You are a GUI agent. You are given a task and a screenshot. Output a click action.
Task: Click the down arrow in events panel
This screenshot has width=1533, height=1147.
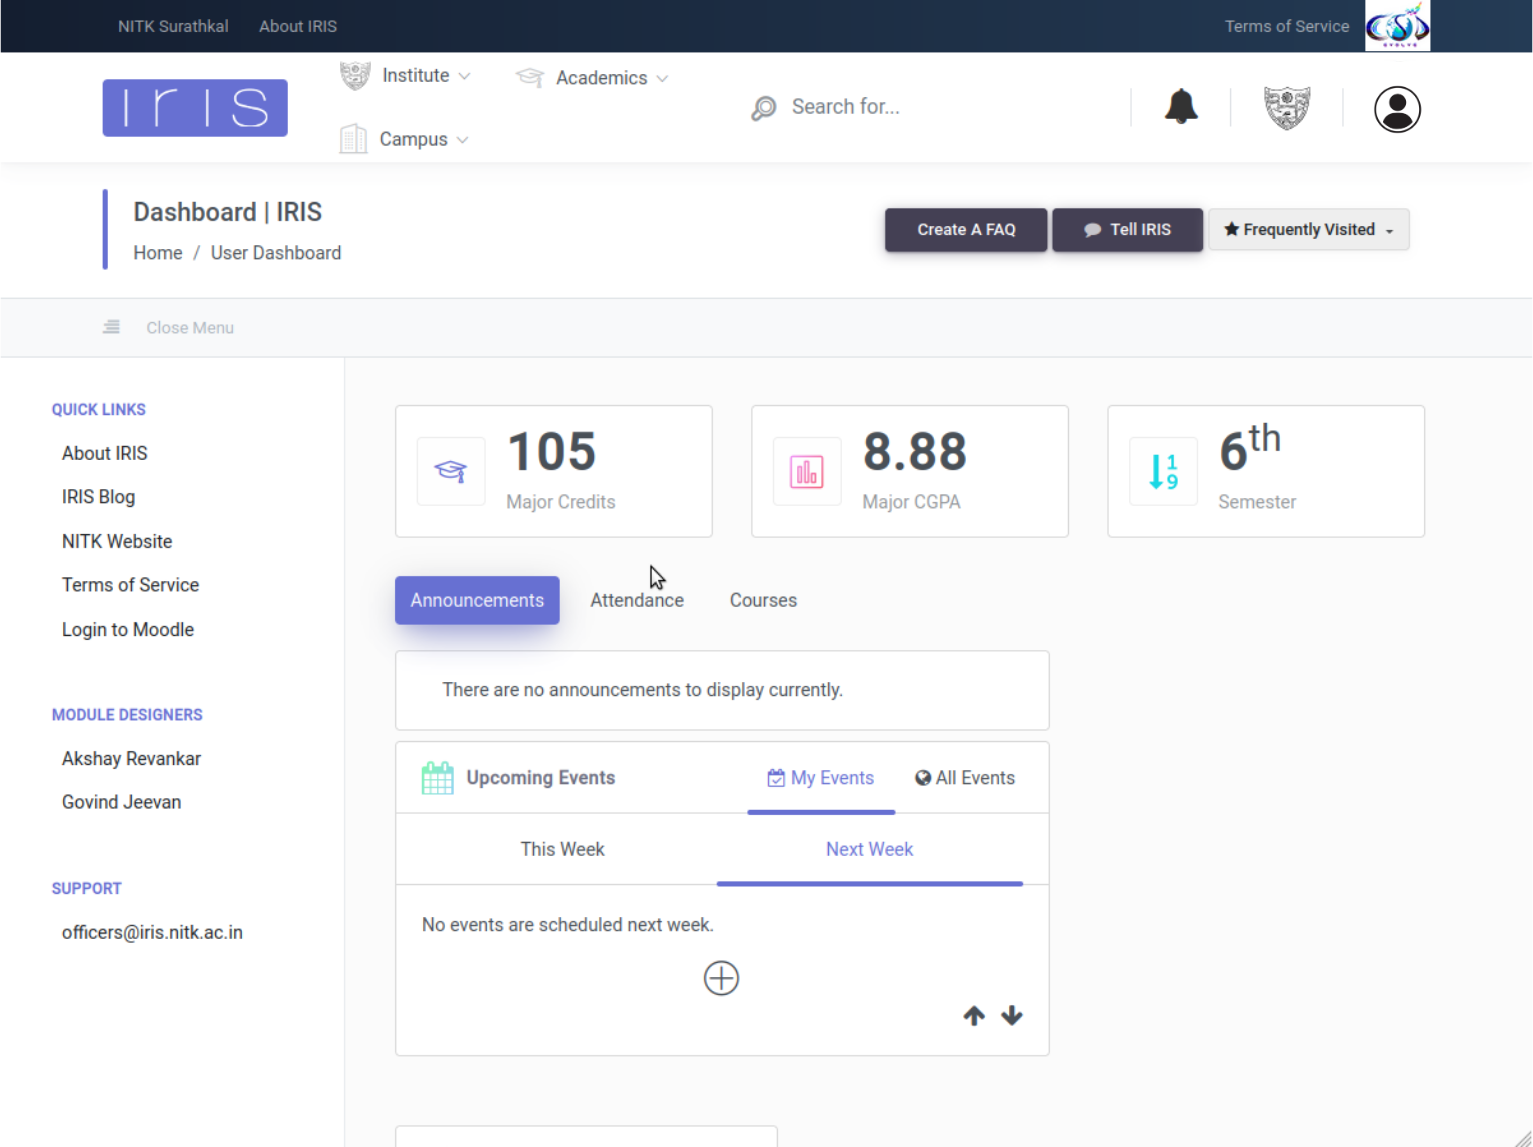tap(1012, 1016)
